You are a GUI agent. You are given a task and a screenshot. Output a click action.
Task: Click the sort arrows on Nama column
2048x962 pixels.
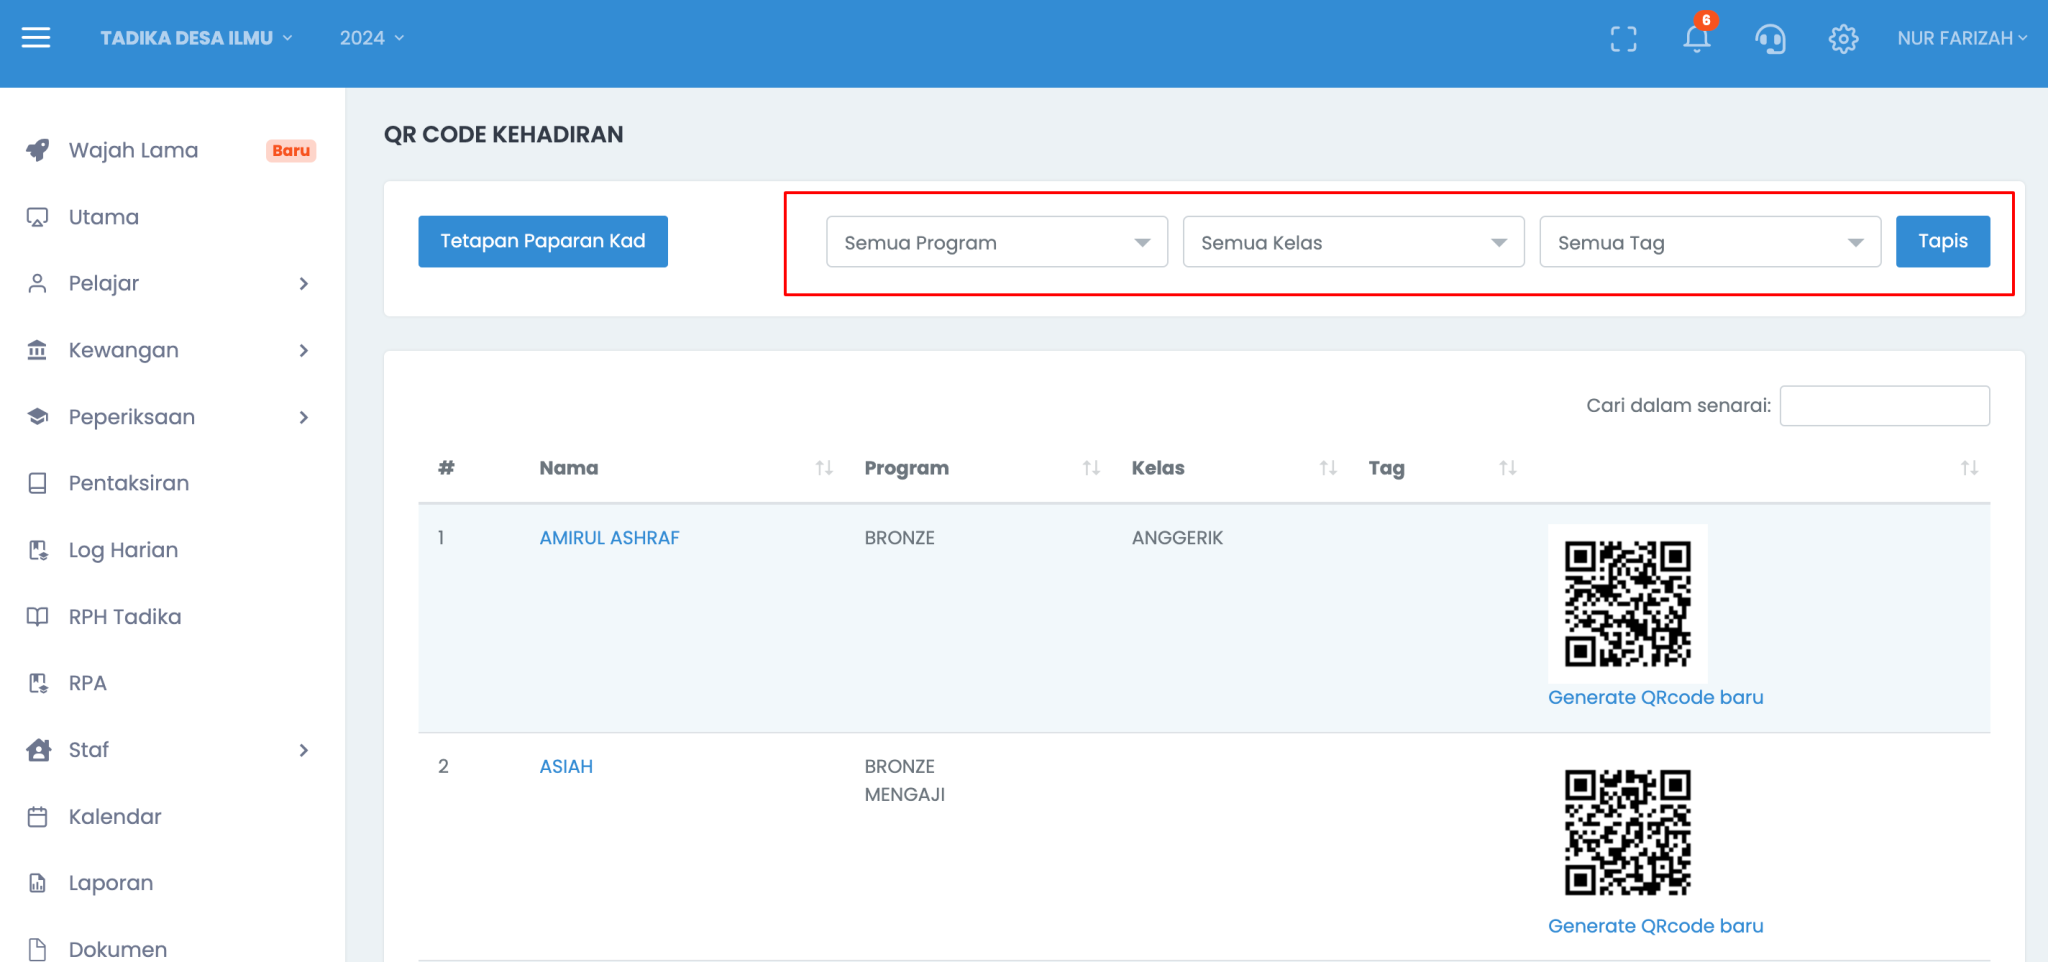click(x=823, y=468)
